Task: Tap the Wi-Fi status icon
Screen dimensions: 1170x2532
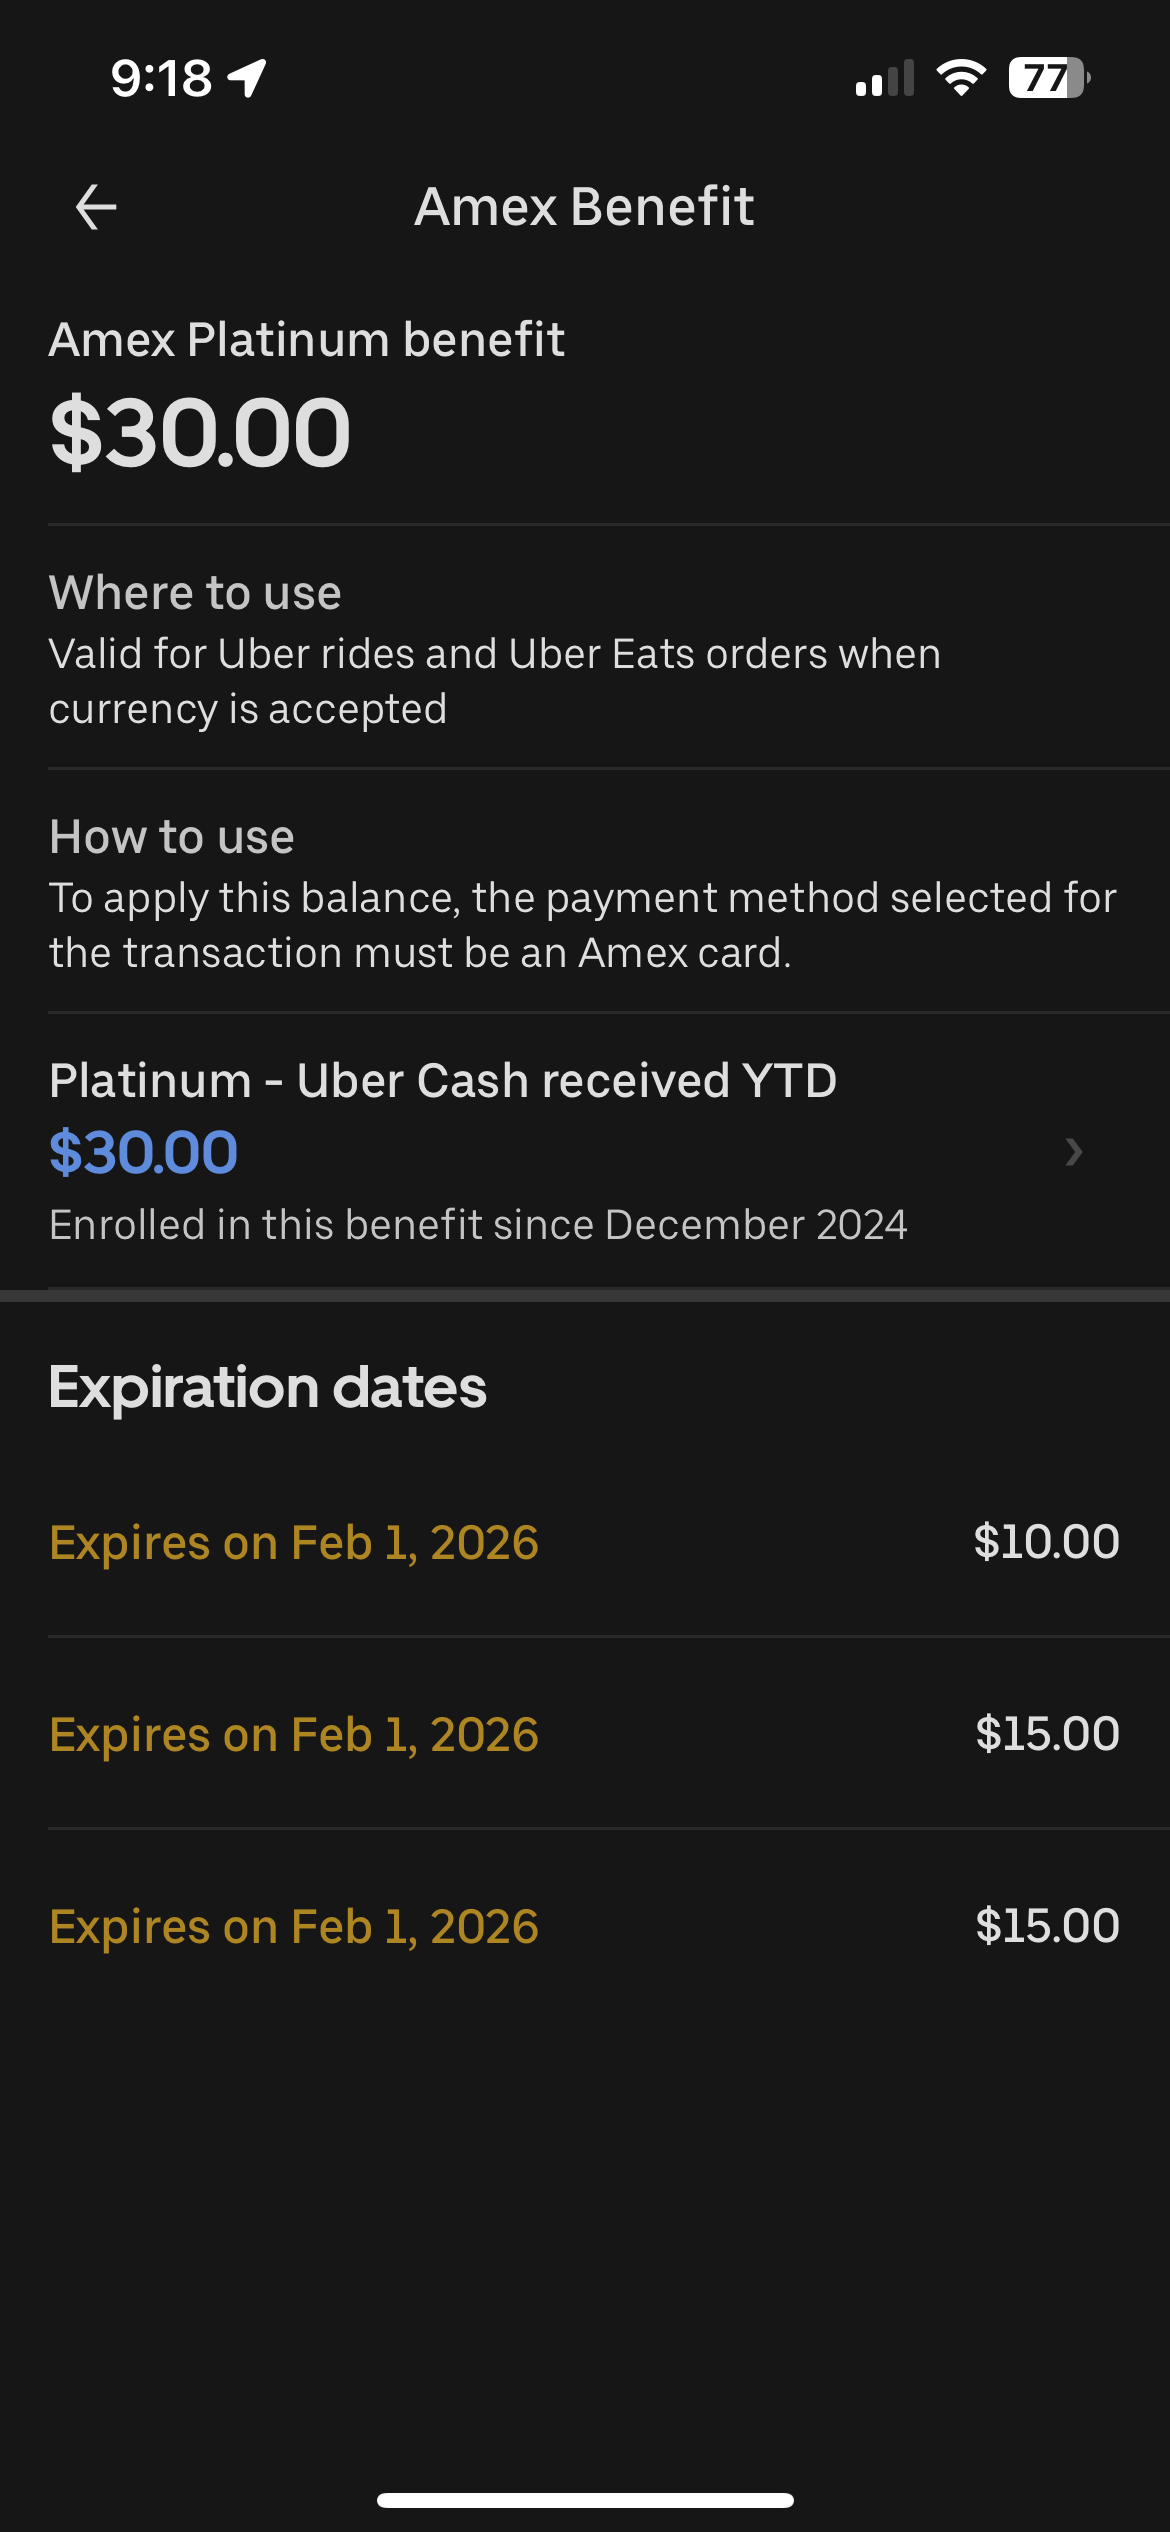Action: (x=961, y=78)
